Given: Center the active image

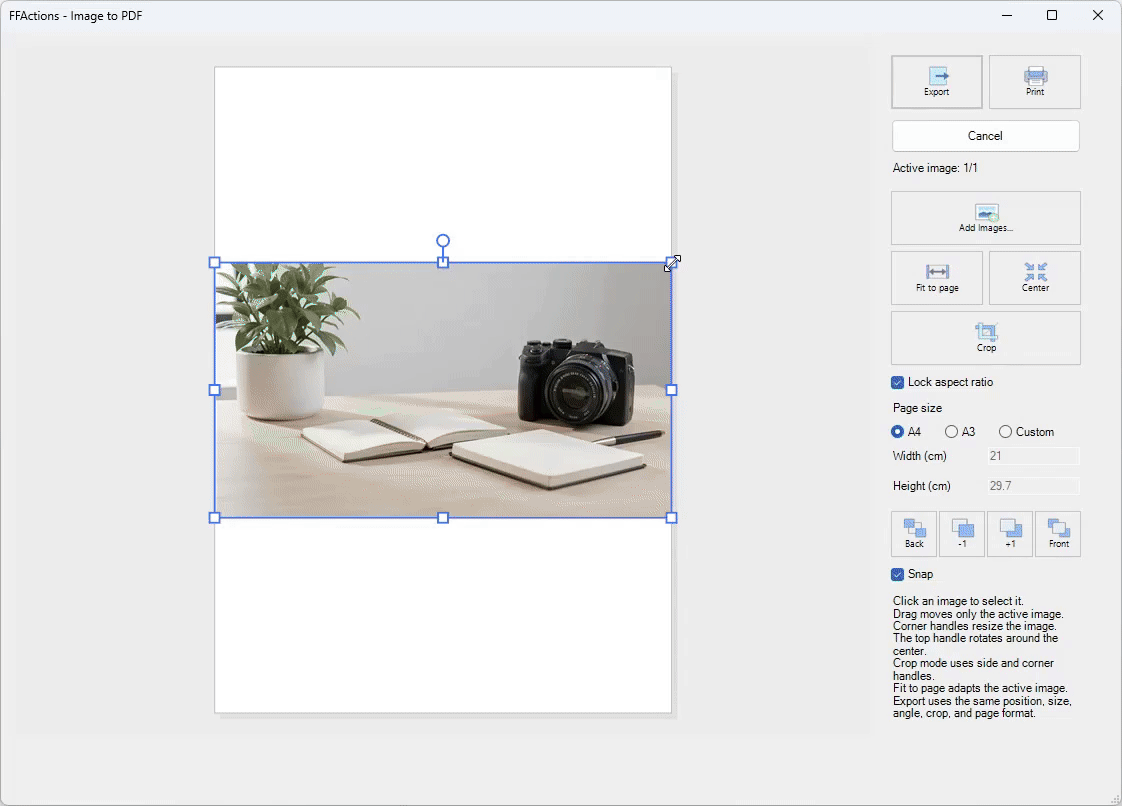Looking at the screenshot, I should click(1035, 278).
